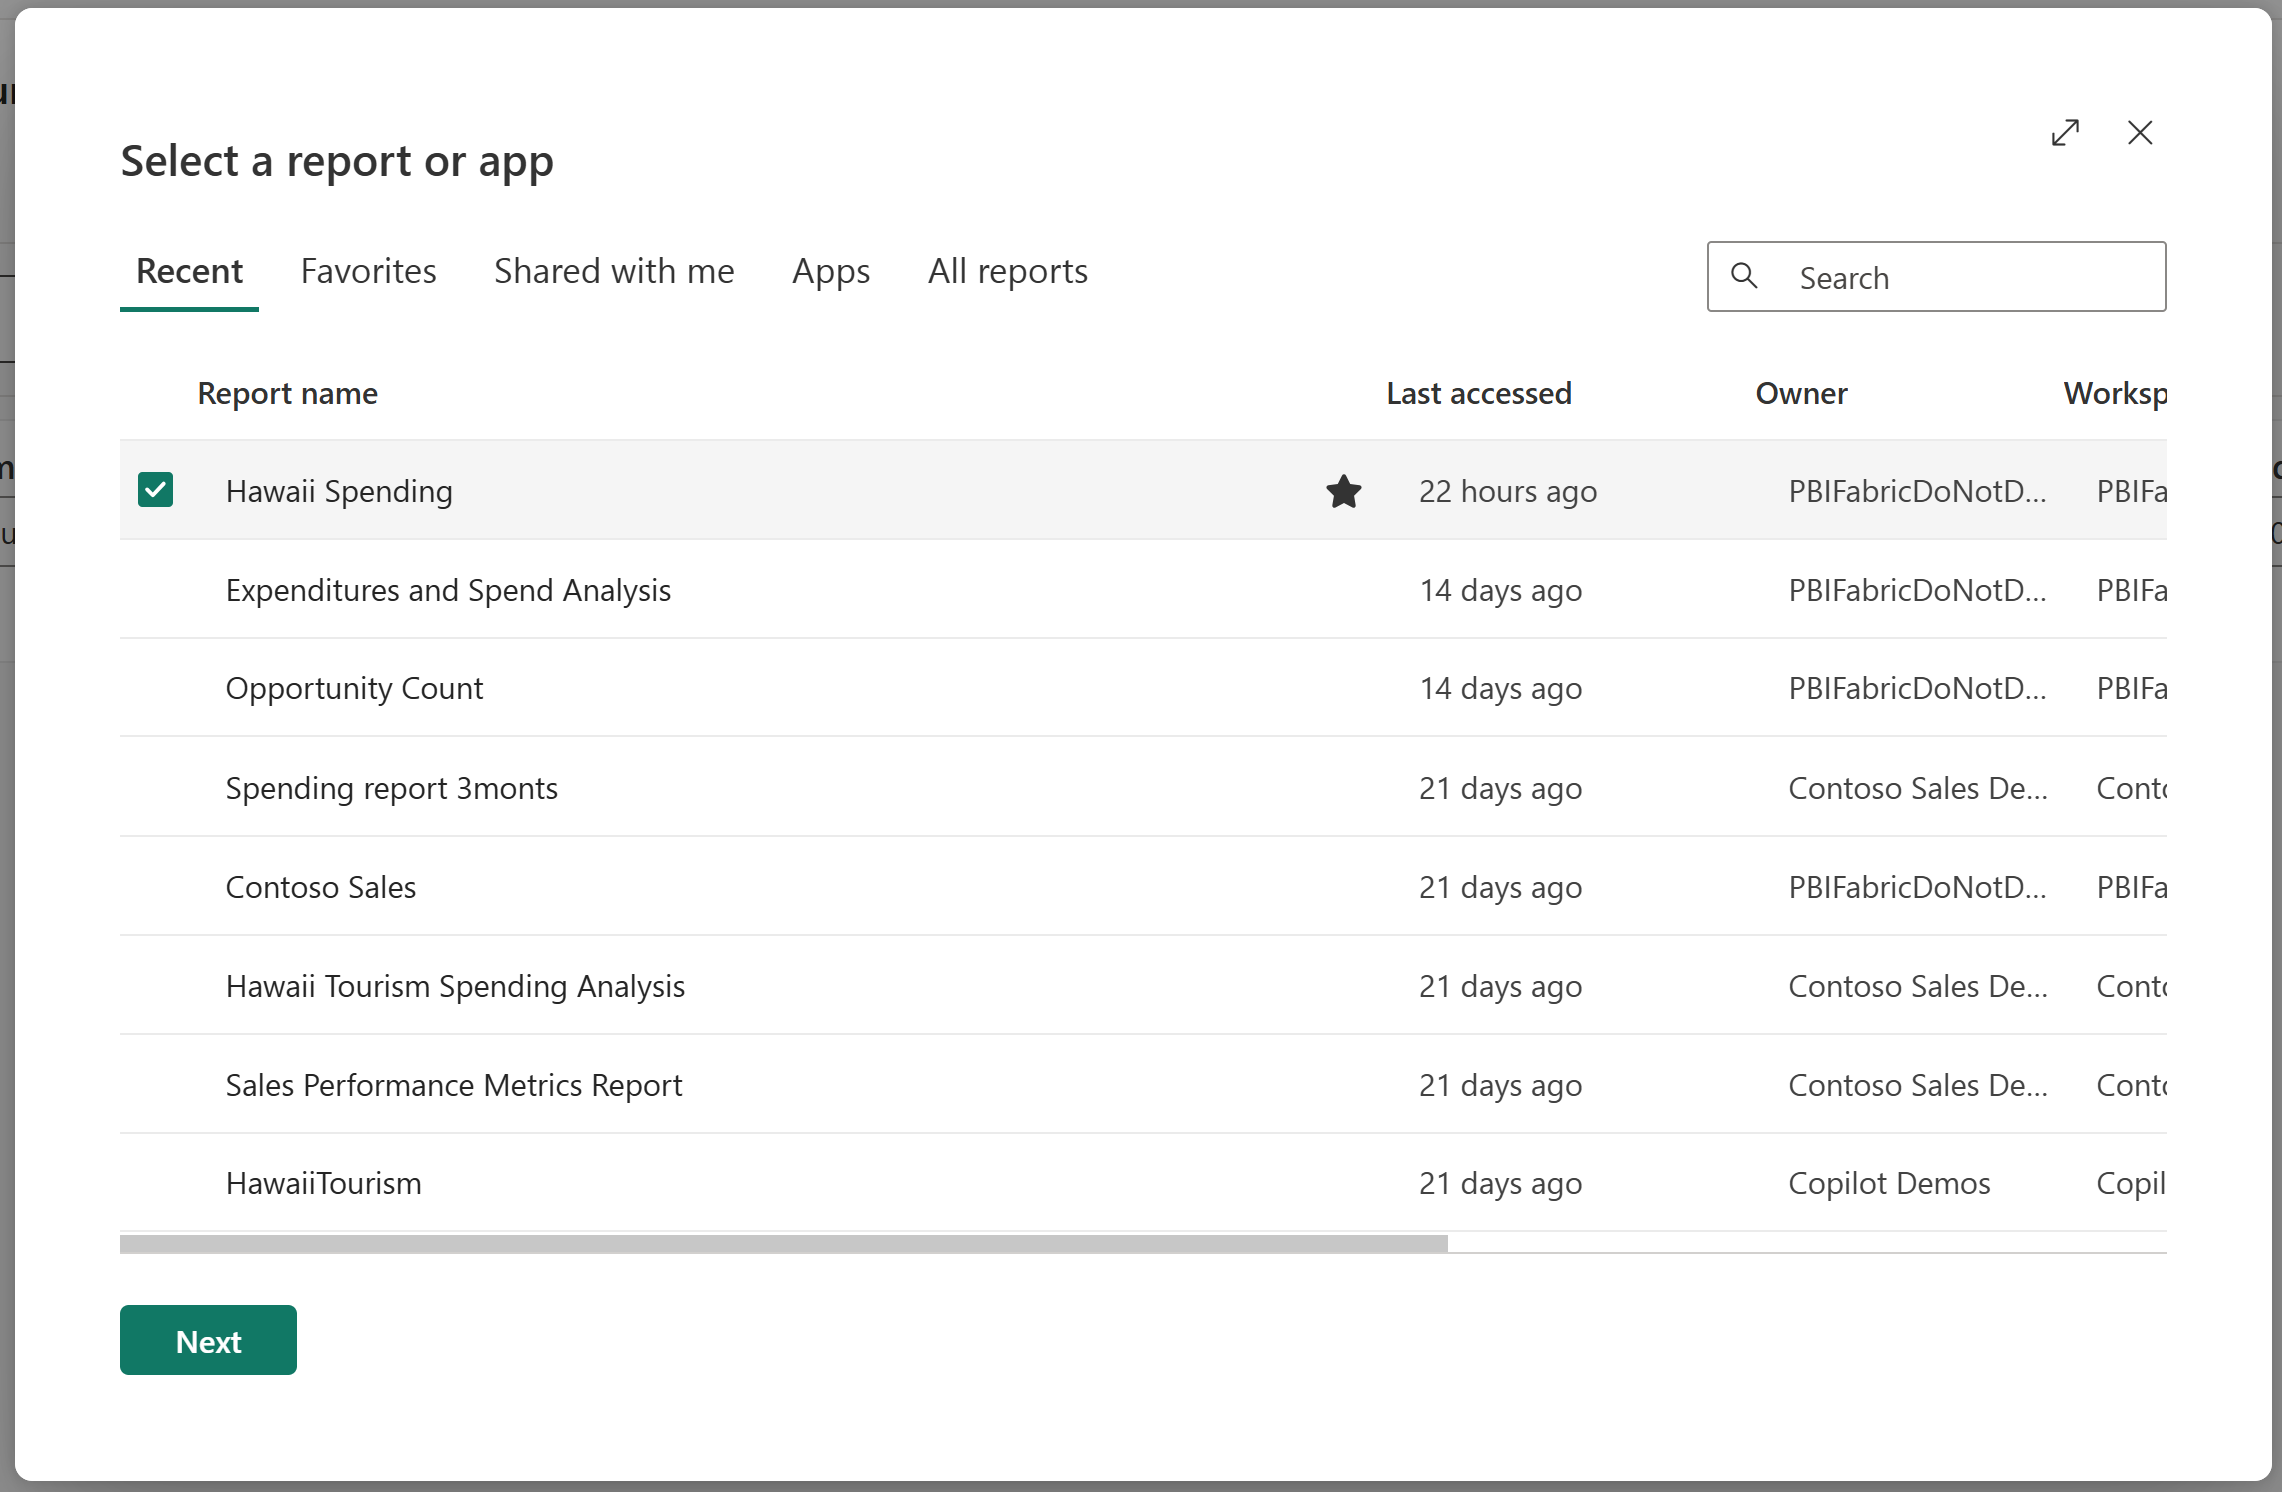Open the All reports tab
The width and height of the screenshot is (2282, 1492).
coord(1007,270)
